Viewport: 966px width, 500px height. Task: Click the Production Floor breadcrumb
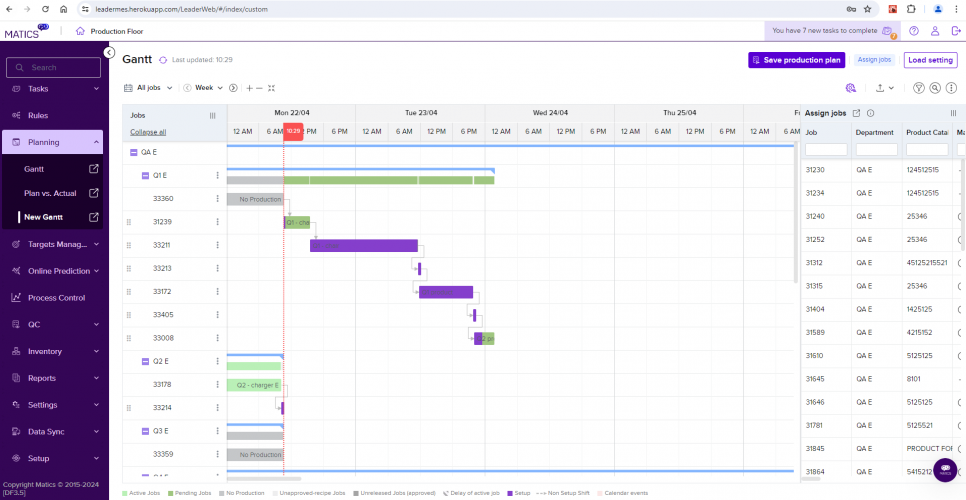pyautogui.click(x=116, y=31)
